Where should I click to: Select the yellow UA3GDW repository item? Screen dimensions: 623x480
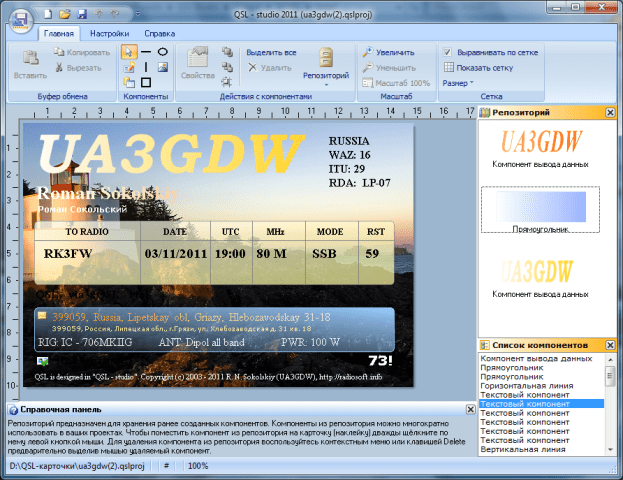540,278
